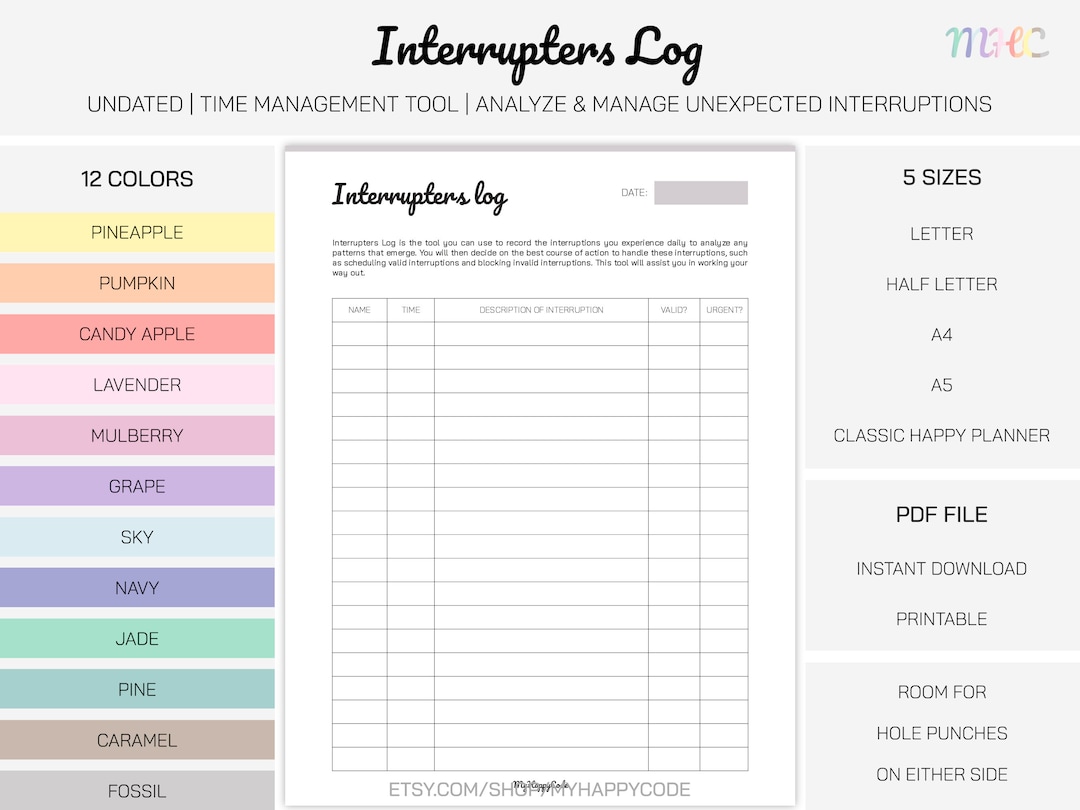
Task: Select the Sky color swatch
Action: (137, 537)
